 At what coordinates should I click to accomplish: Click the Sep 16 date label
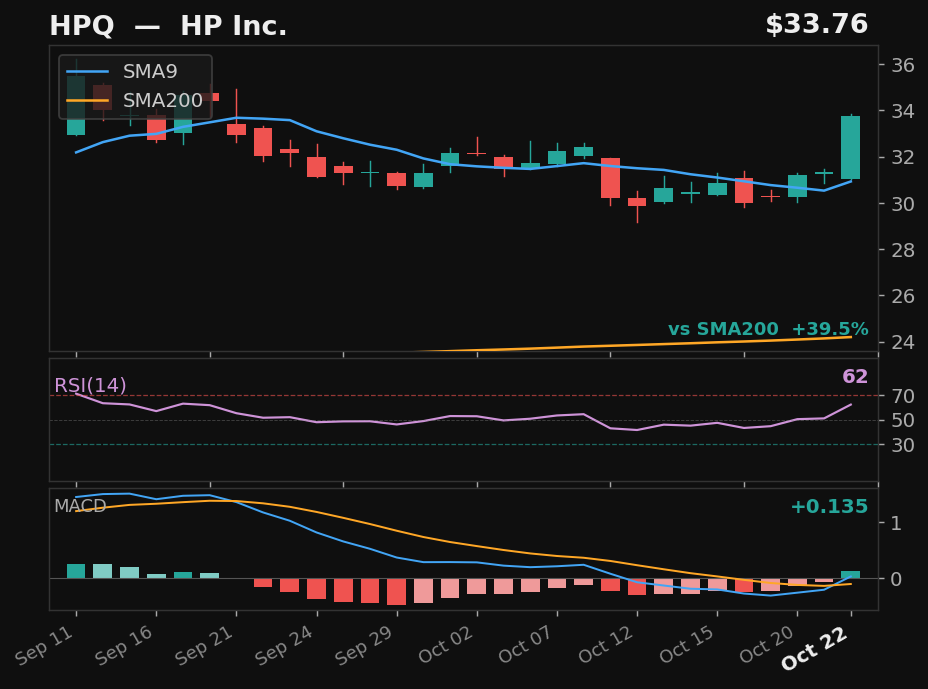[x=124, y=645]
